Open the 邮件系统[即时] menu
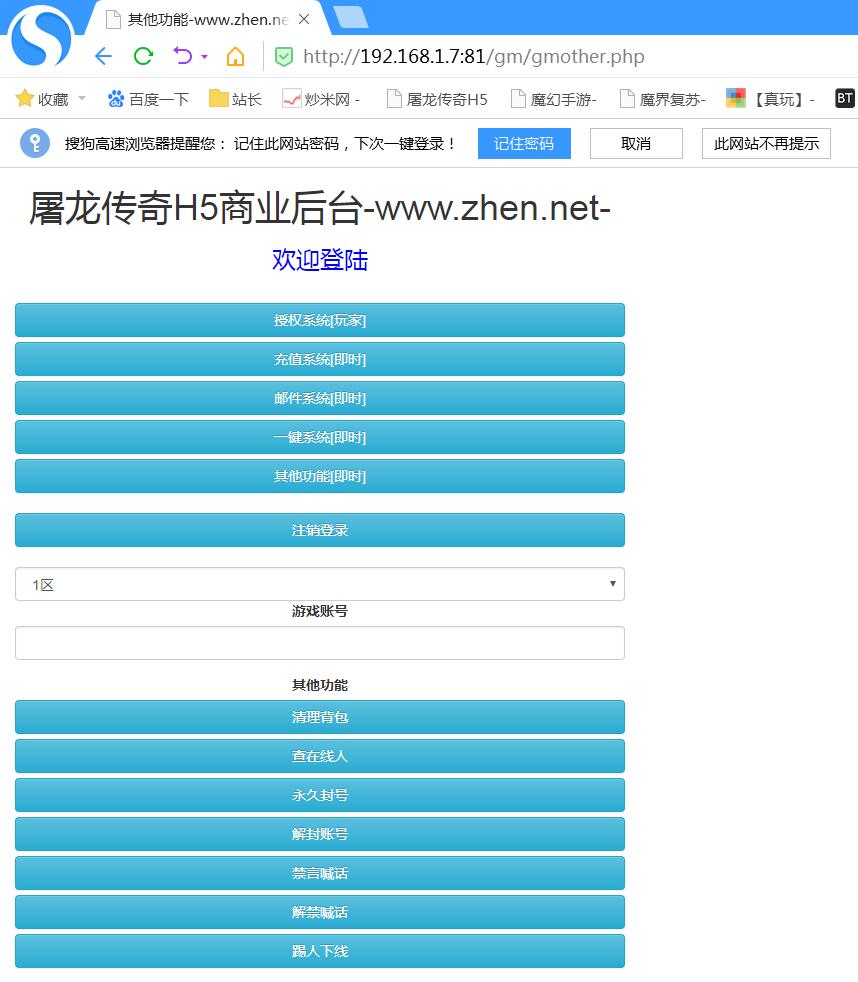 (x=320, y=398)
